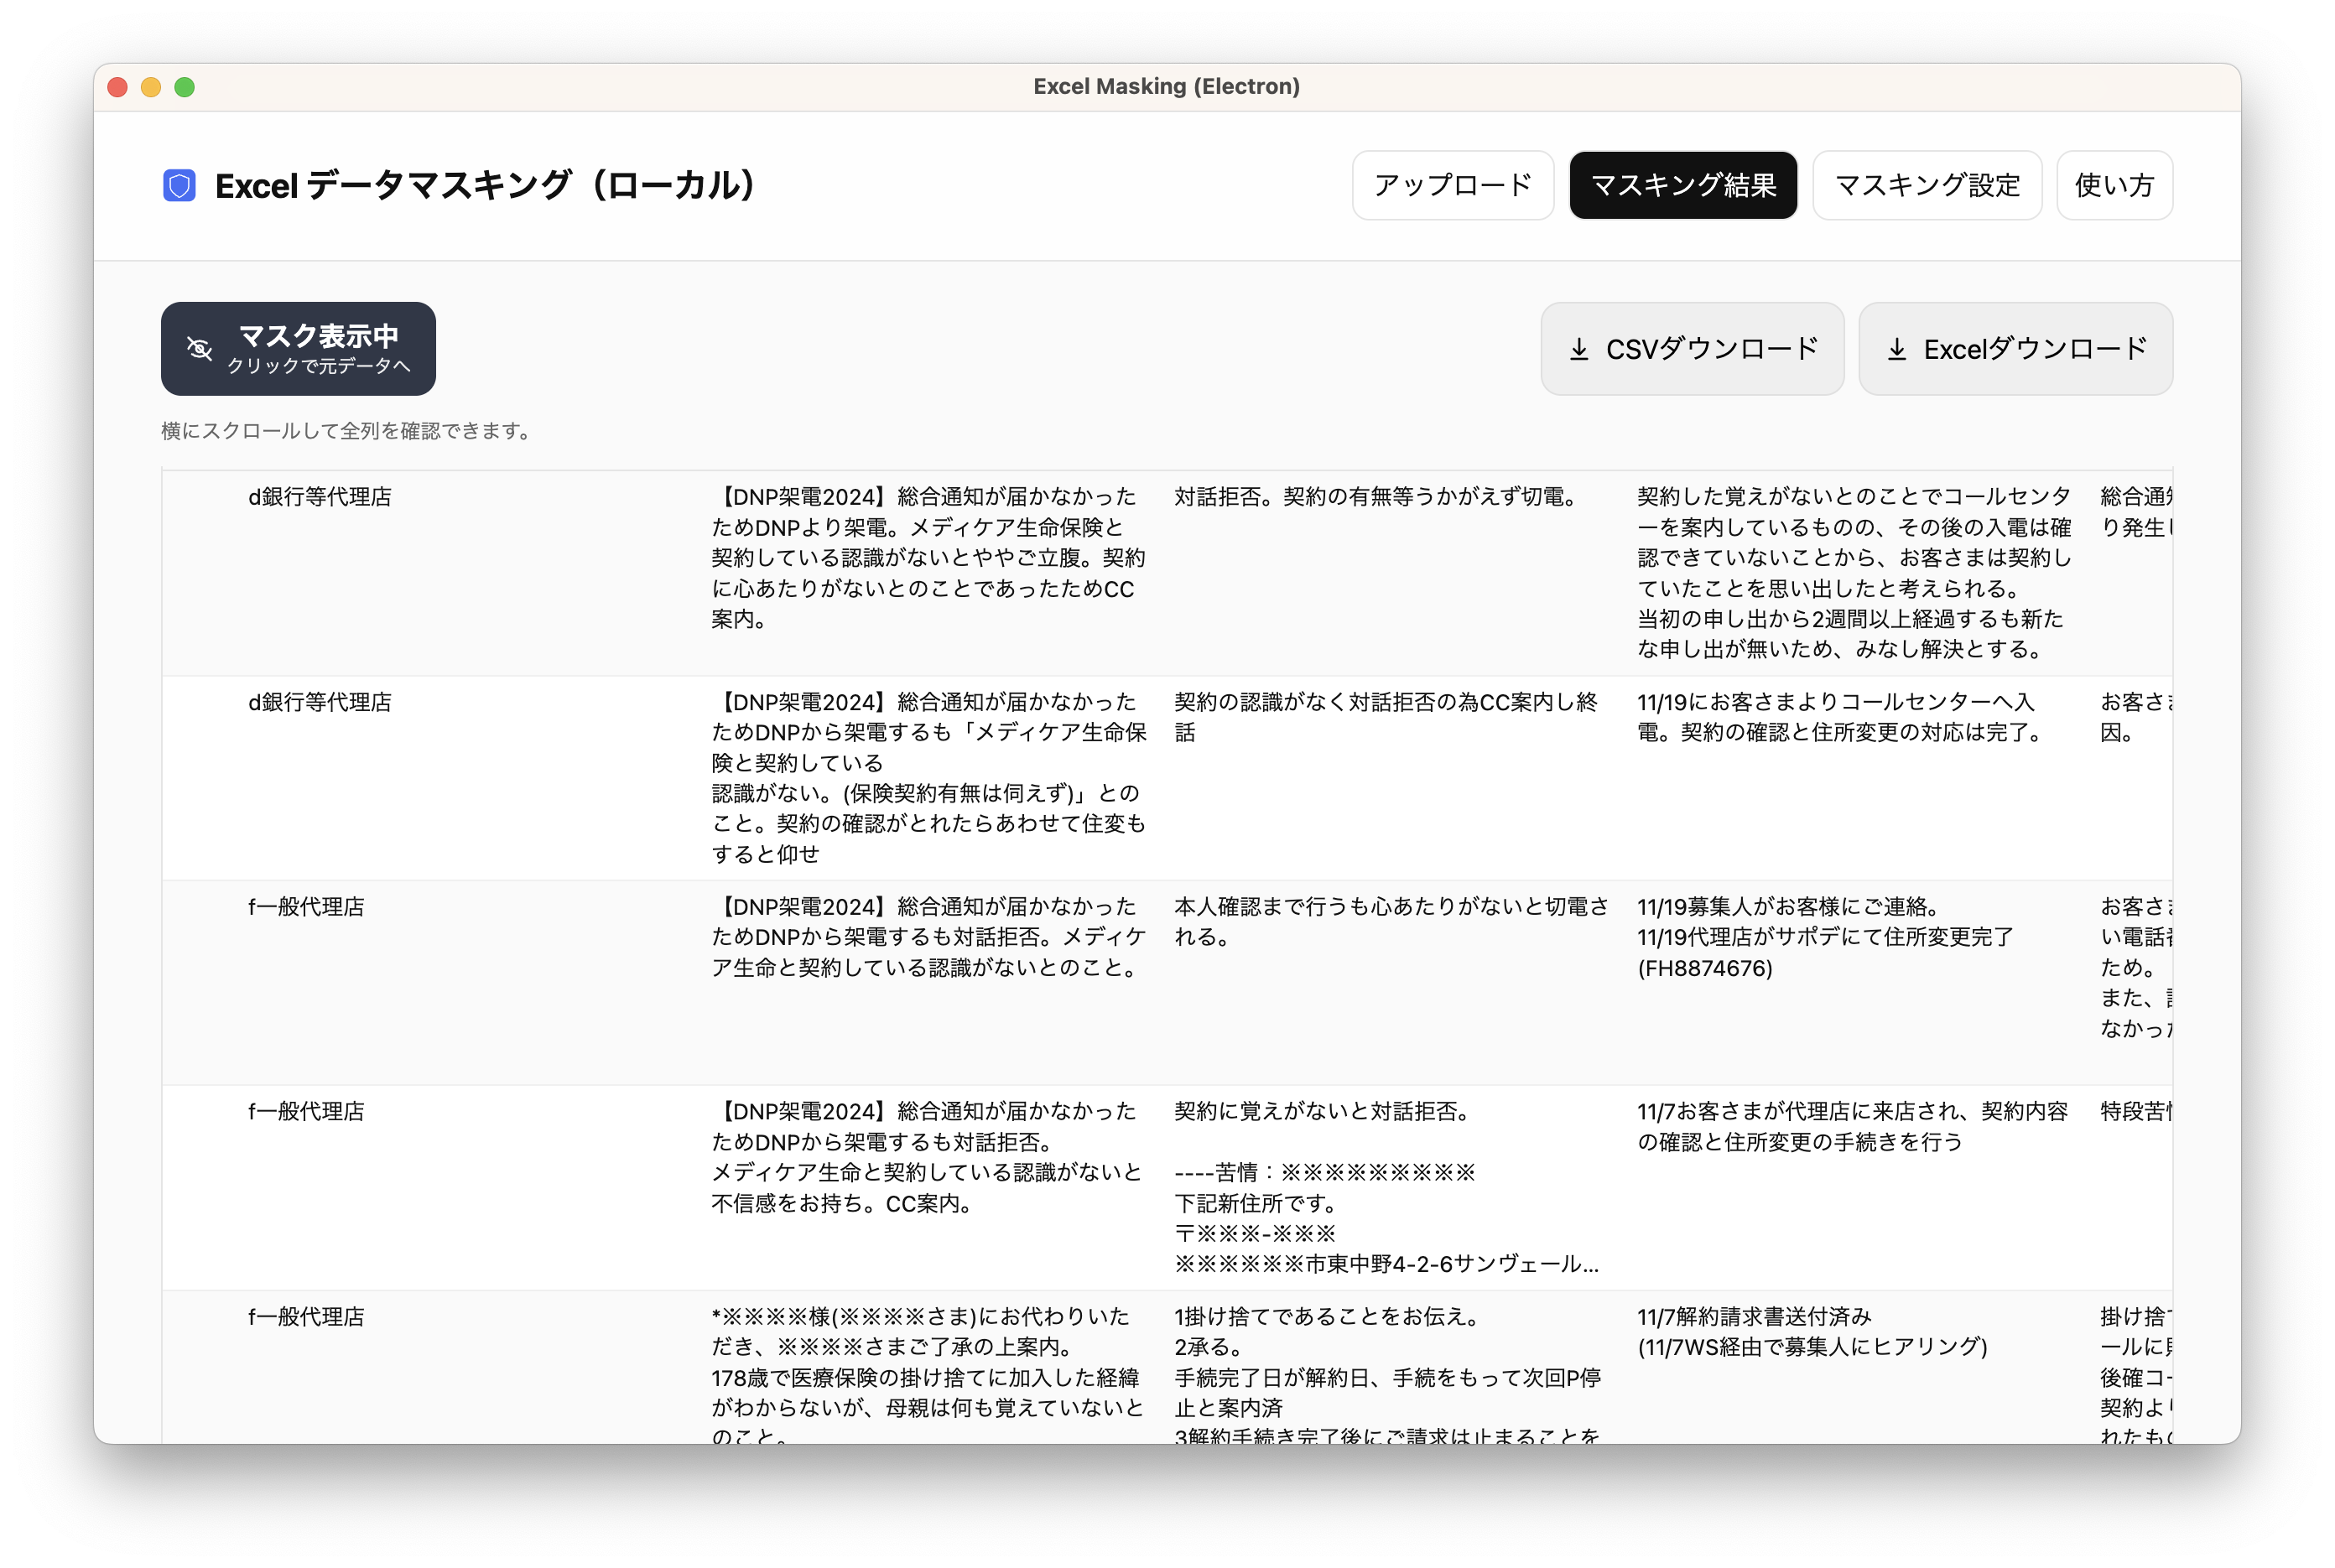This screenshot has height=1568, width=2335.
Task: Click the Excel download arrow icon
Action: (1896, 349)
